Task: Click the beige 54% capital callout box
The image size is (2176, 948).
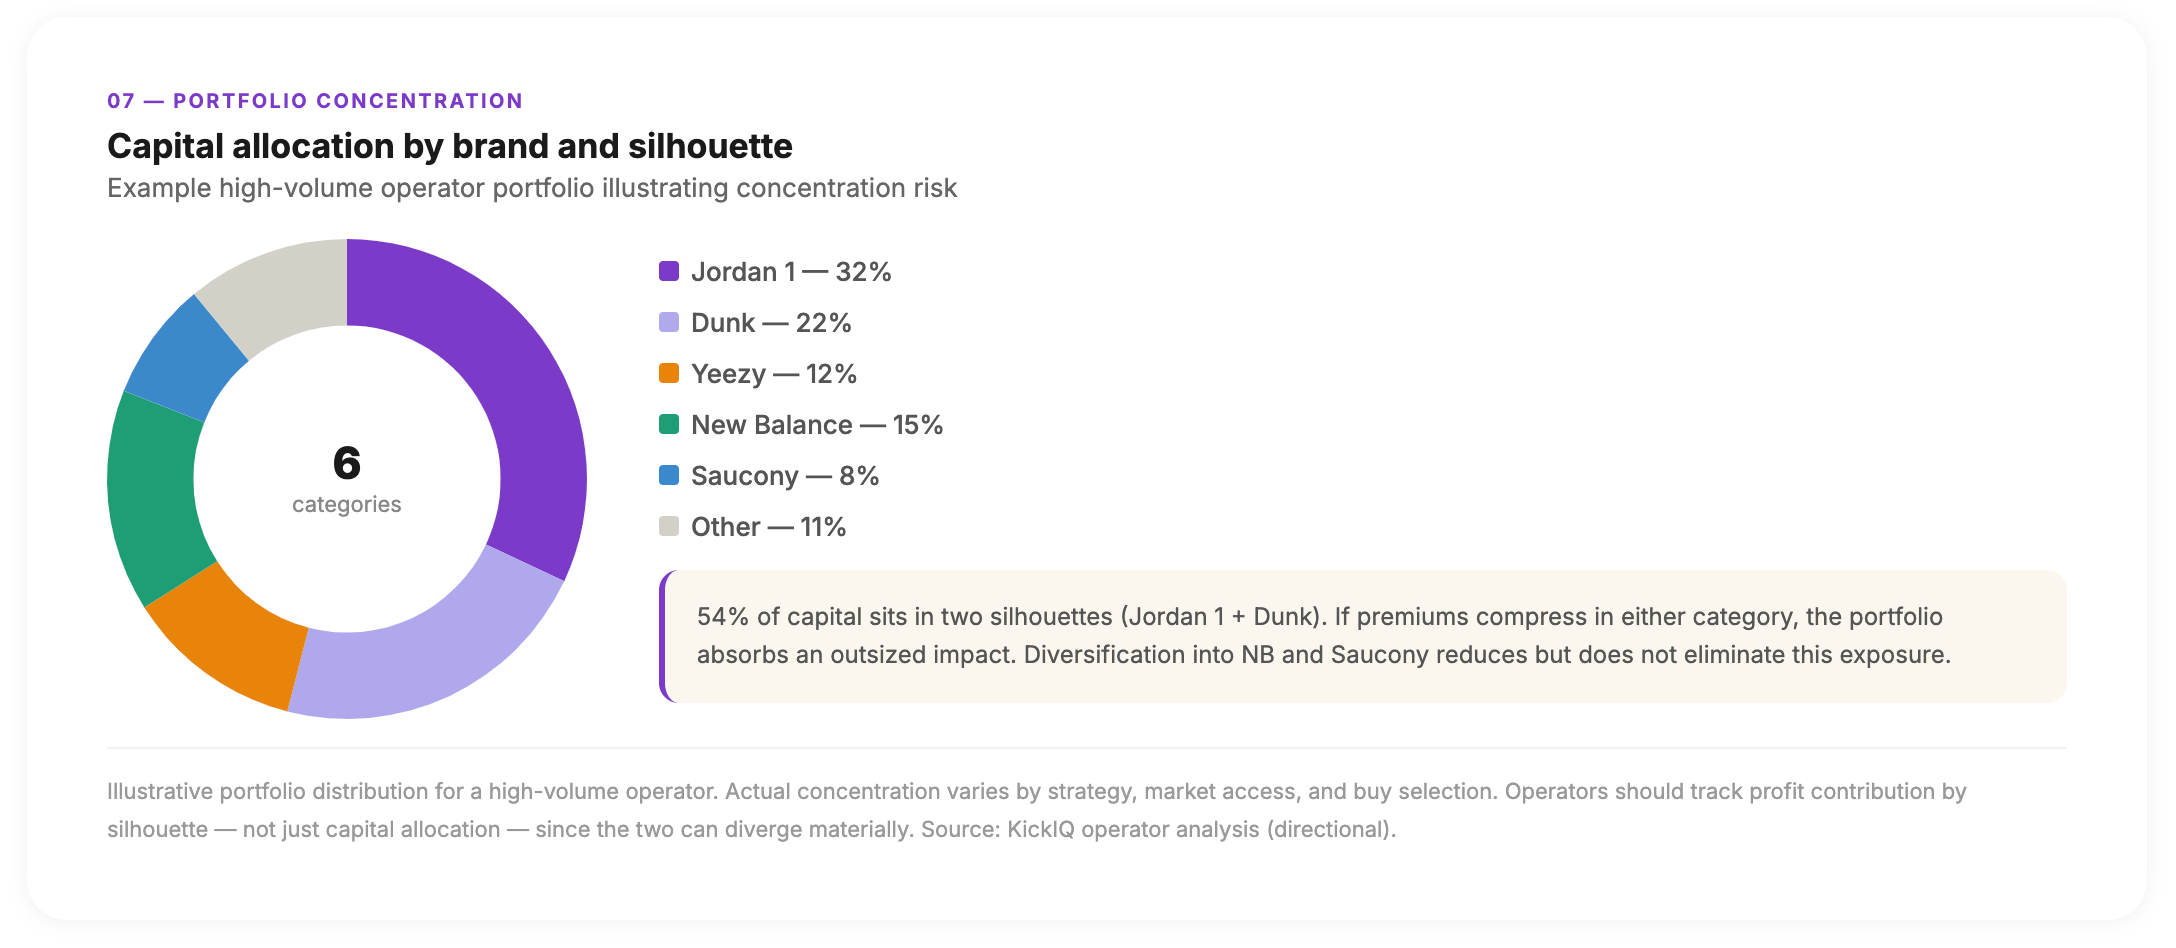Action: click(x=1362, y=636)
